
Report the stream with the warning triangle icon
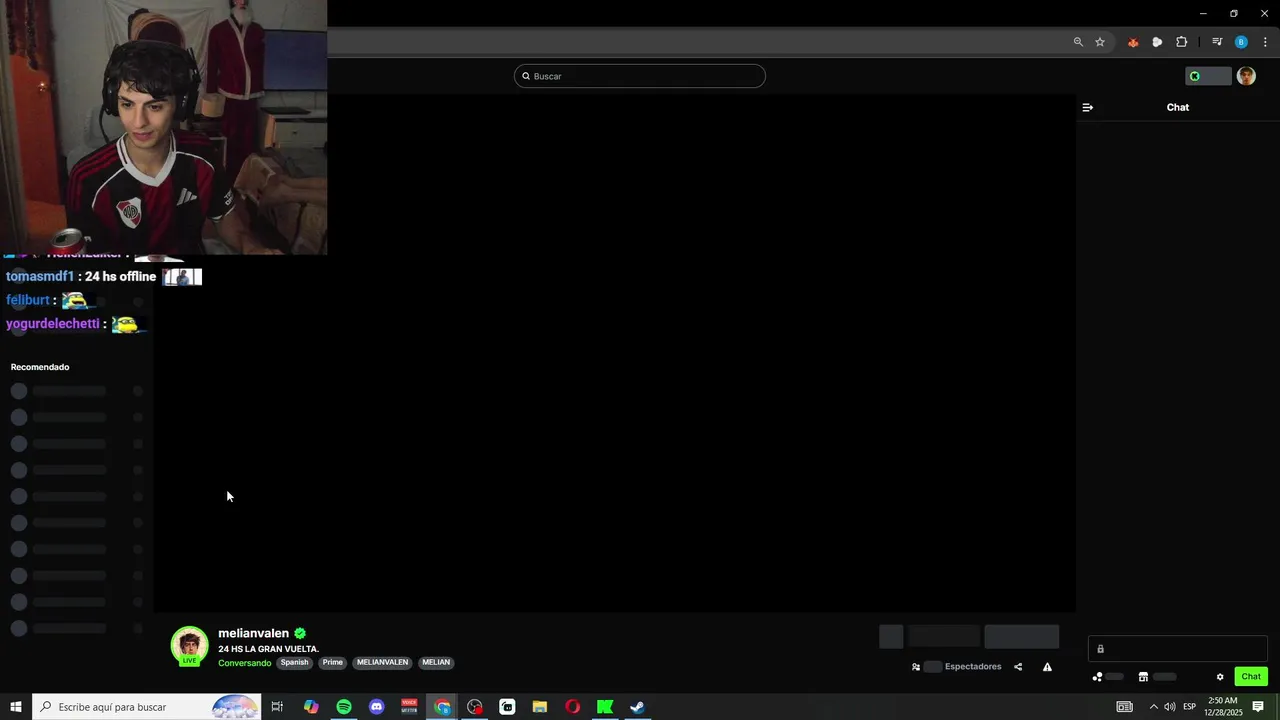point(1047,667)
